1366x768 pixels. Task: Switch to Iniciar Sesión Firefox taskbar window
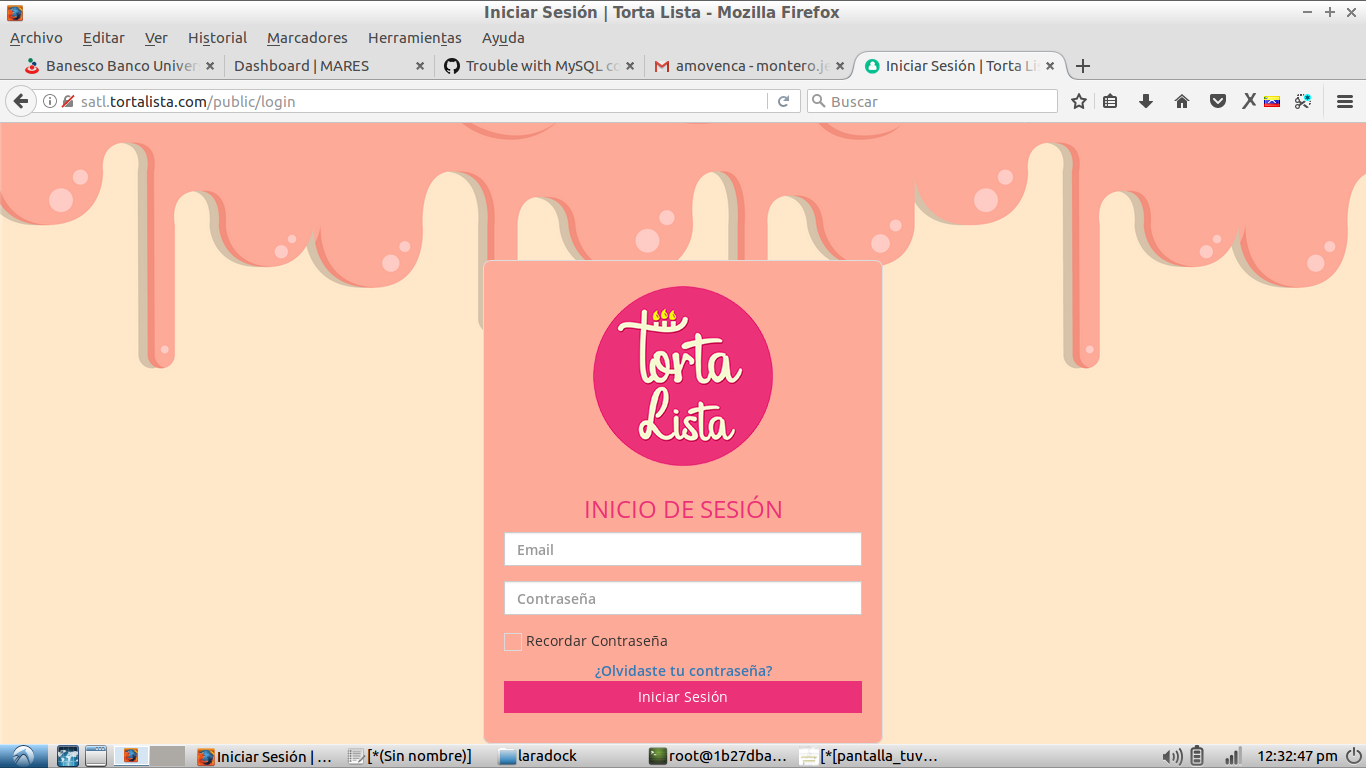click(266, 756)
